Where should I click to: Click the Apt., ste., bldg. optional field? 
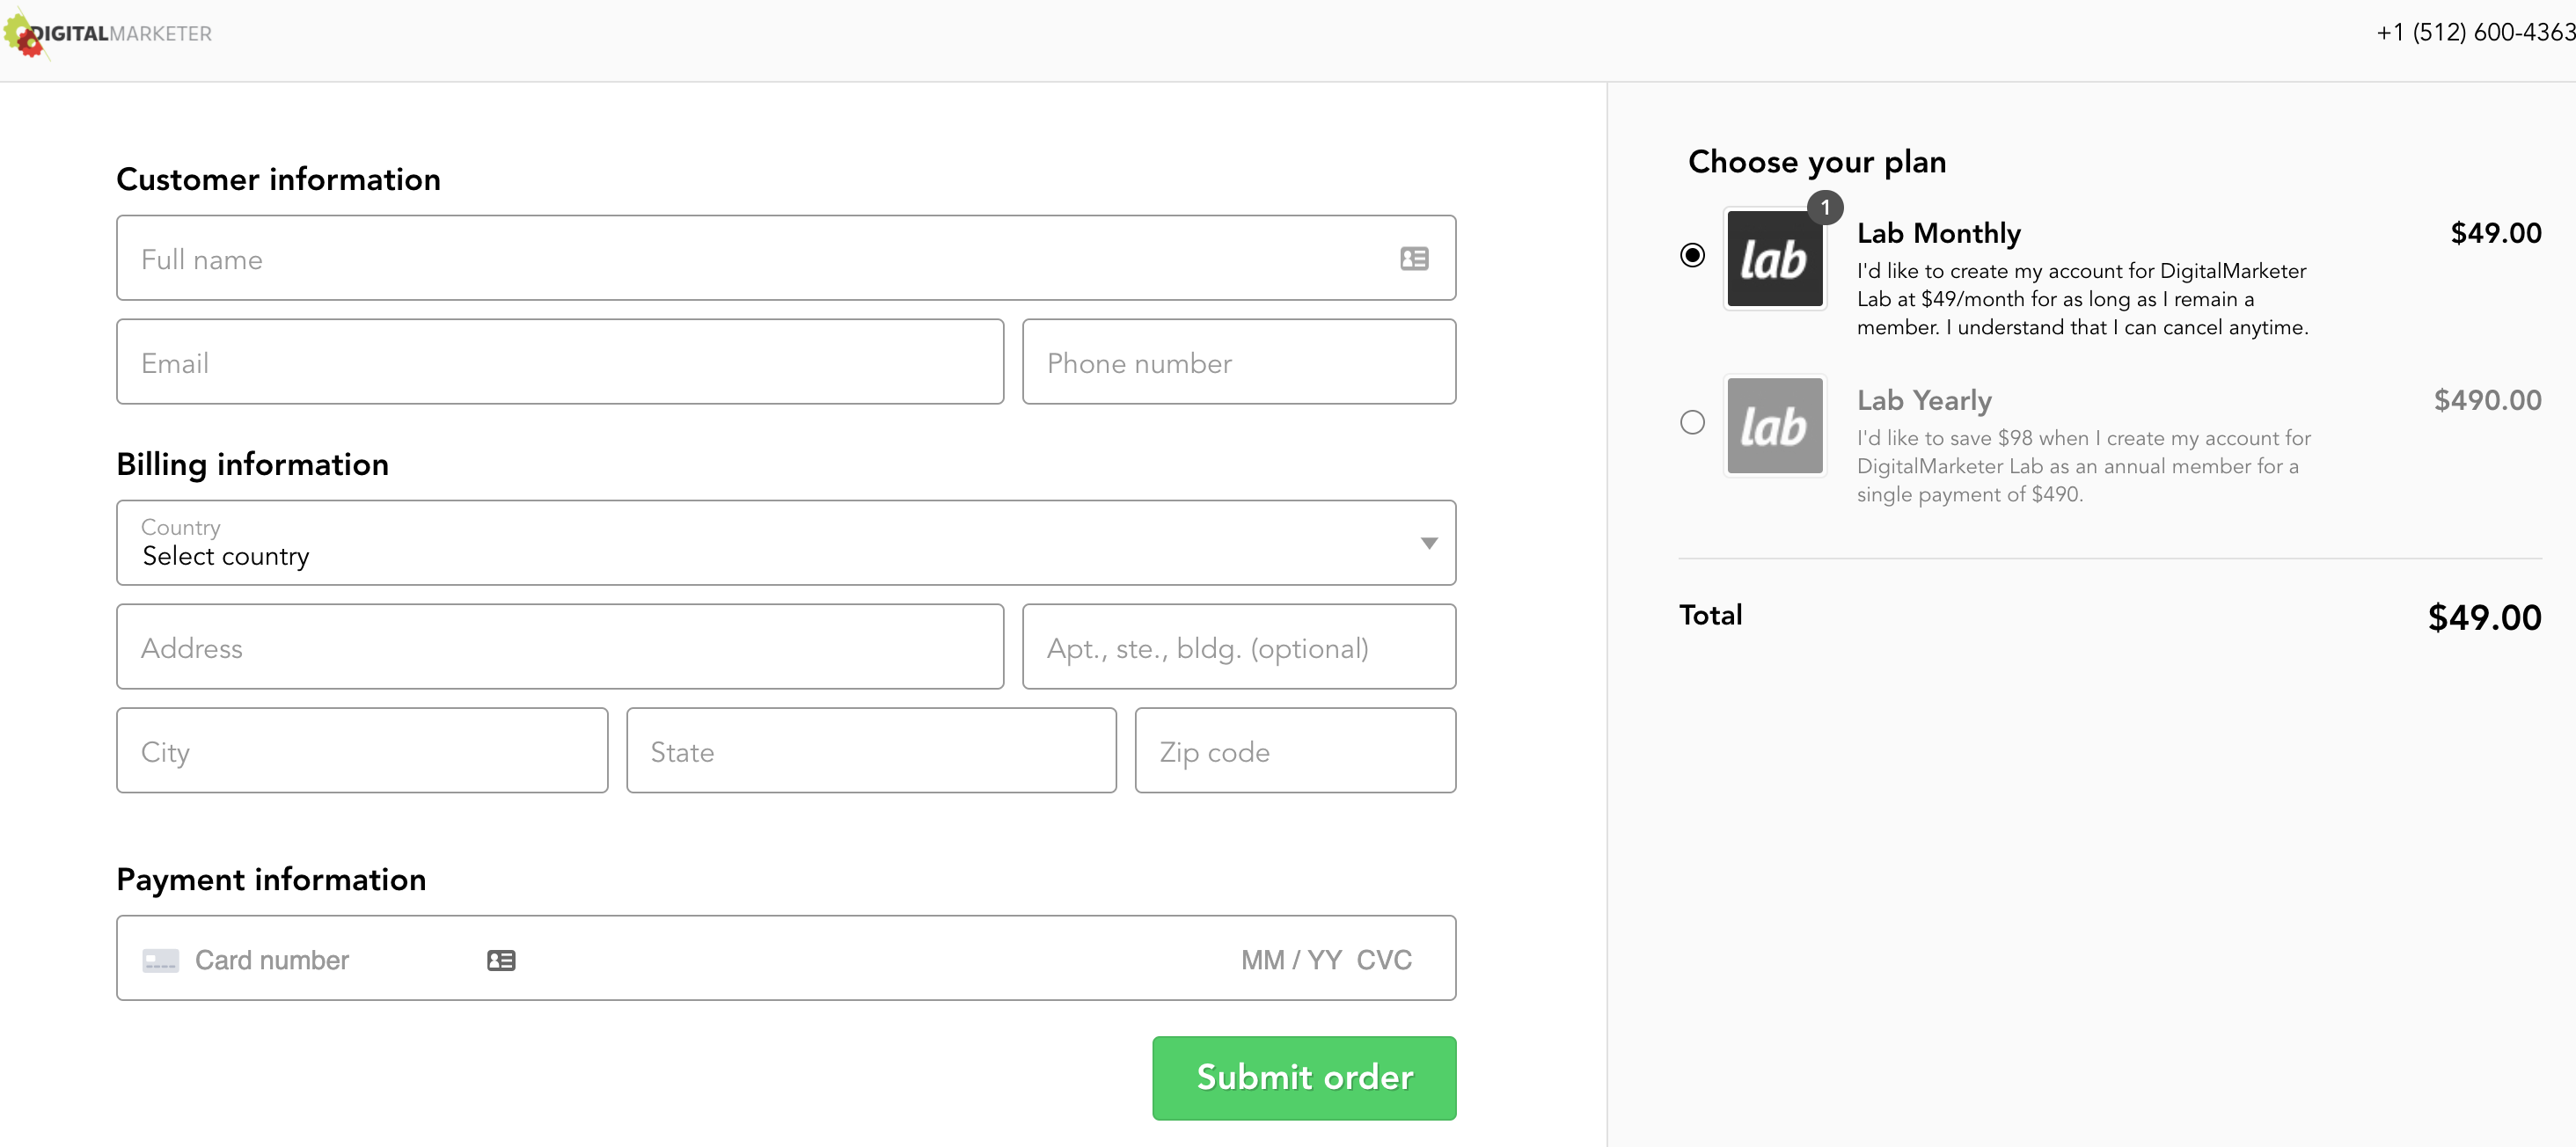pos(1238,647)
